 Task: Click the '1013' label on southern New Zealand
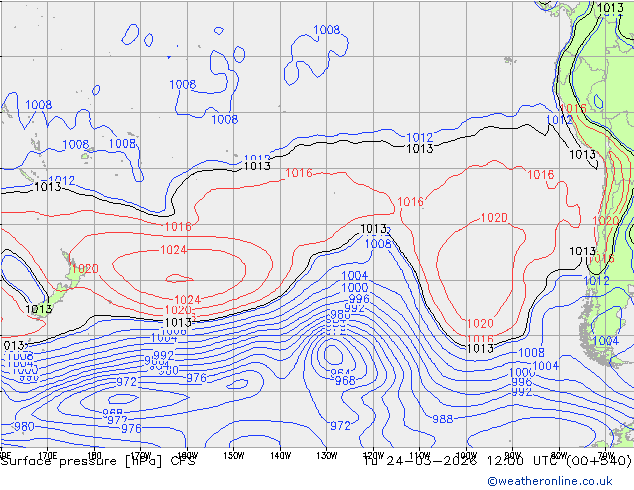tap(39, 309)
